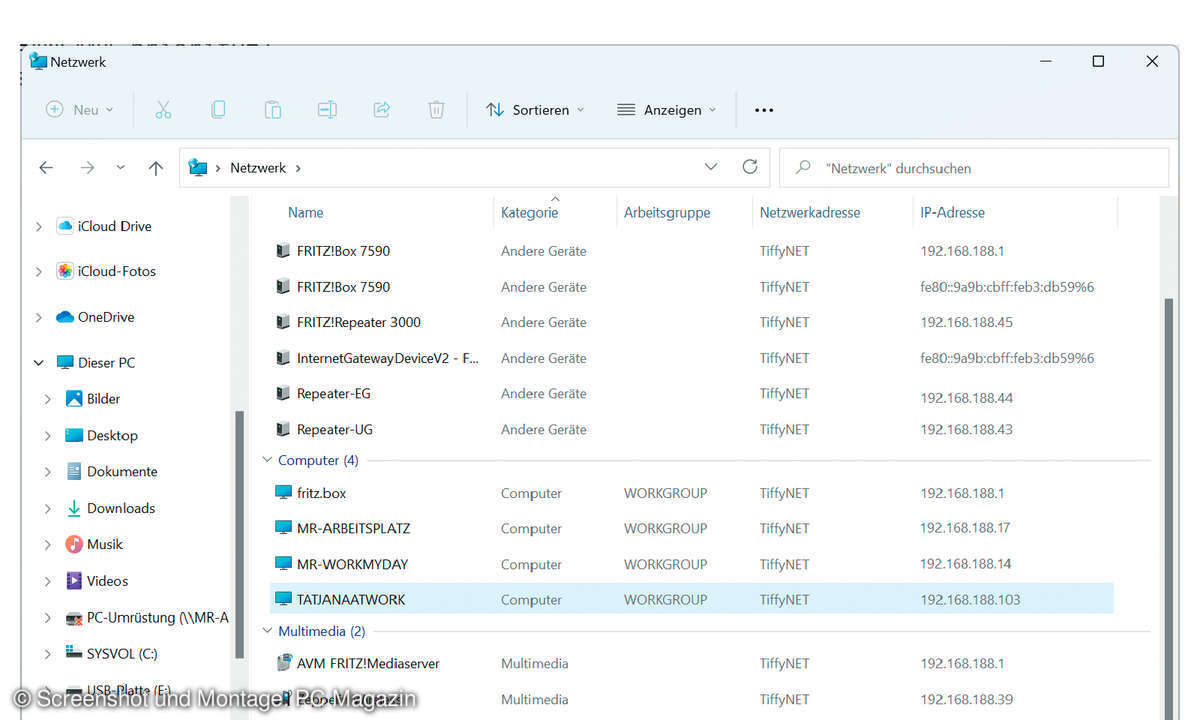Open the Anzeigen dropdown
This screenshot has height=720, width=1200.
click(667, 110)
